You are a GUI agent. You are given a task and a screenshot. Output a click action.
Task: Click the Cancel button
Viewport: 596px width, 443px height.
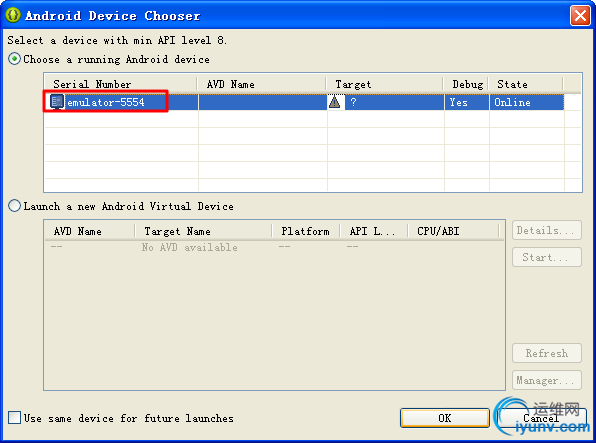click(x=541, y=418)
